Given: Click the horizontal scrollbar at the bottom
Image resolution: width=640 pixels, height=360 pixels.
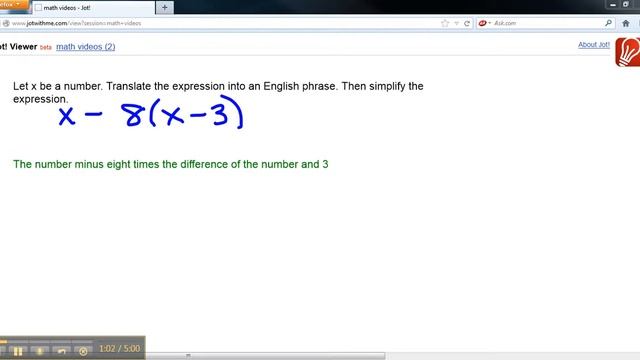Looking at the screenshot, I should pos(265,356).
